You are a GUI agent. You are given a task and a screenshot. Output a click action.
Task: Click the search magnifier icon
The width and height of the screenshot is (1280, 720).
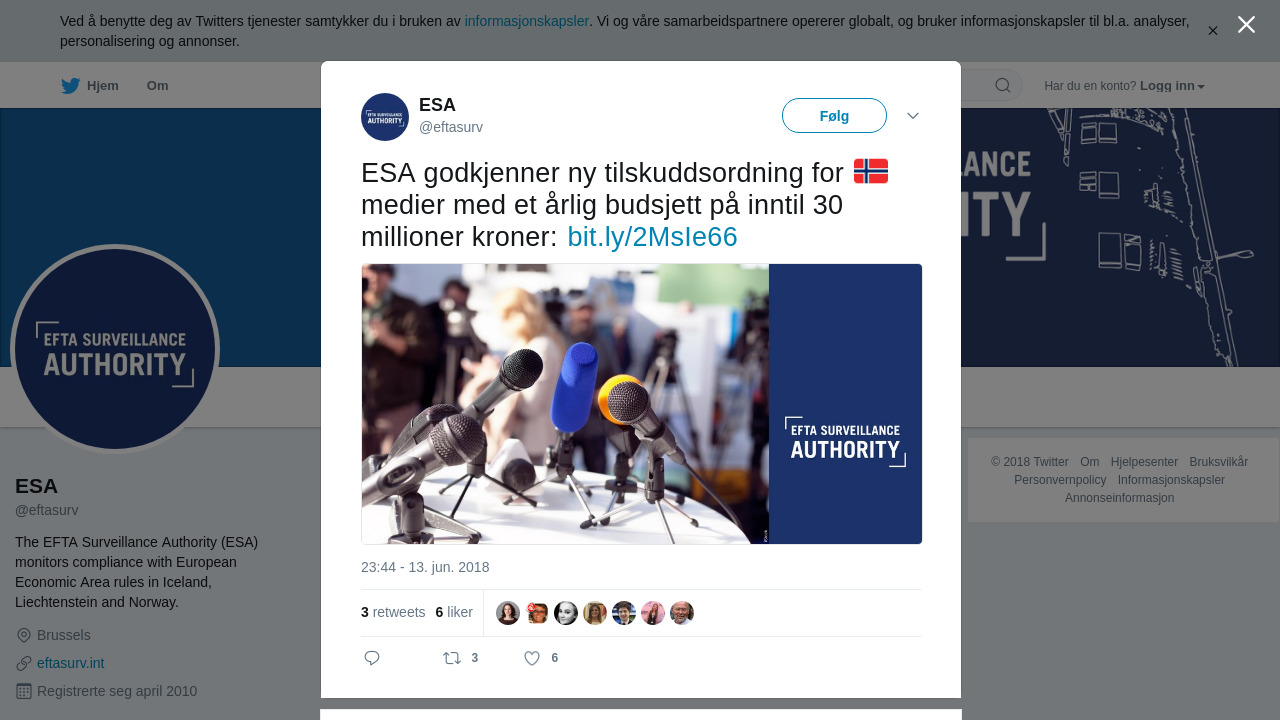[1002, 85]
